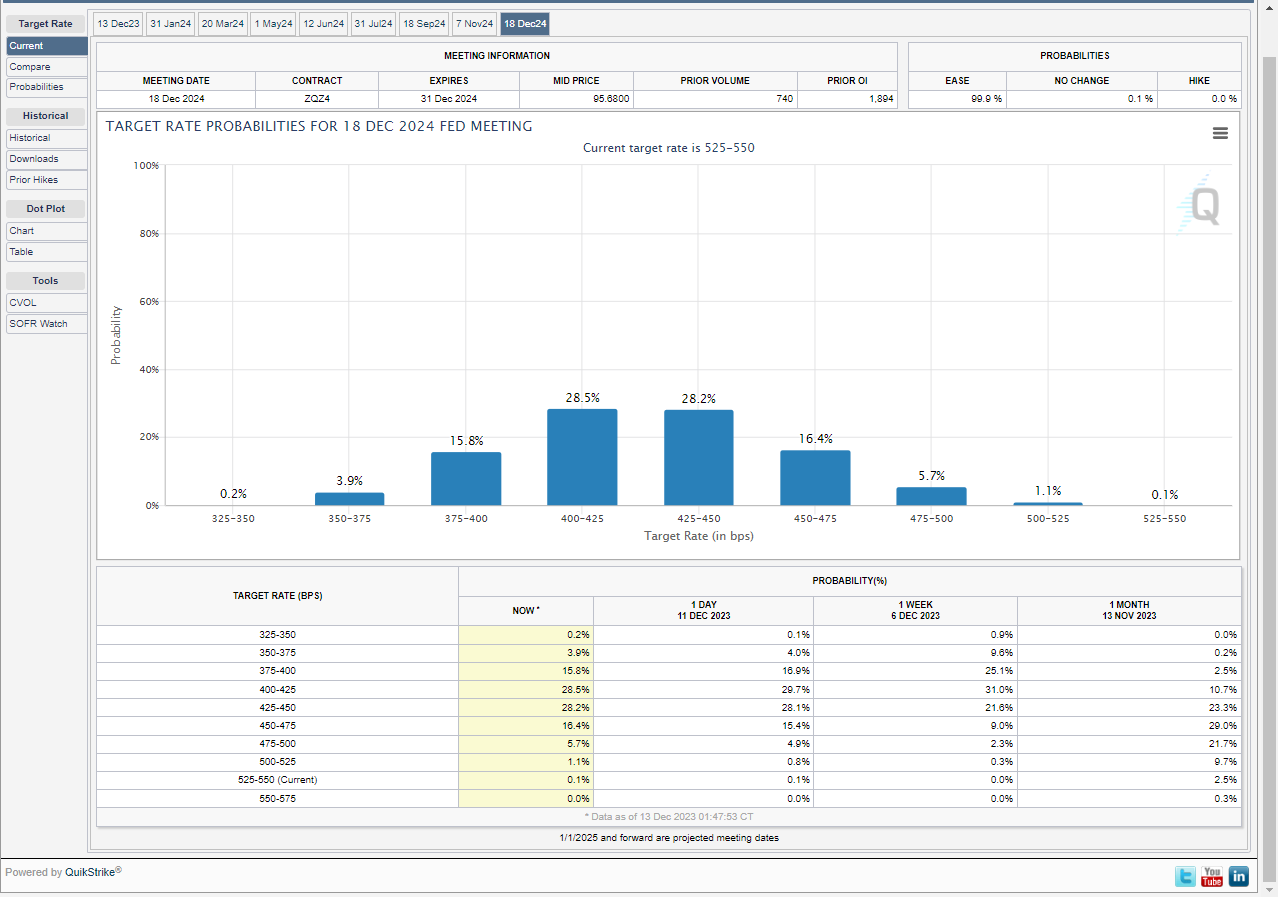Click the 550-575 table row label
Screen dimensions: 1285x897
(x=277, y=798)
